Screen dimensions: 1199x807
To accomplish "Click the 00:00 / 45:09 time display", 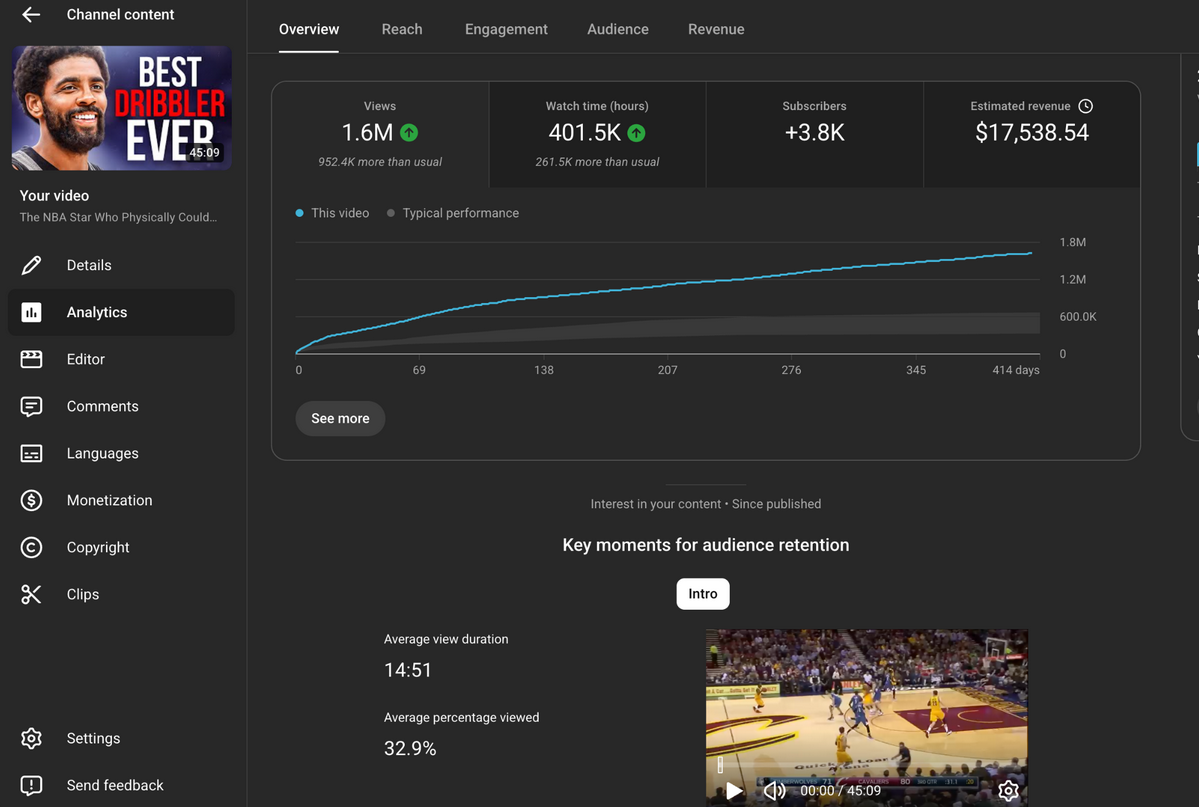I will click(840, 790).
